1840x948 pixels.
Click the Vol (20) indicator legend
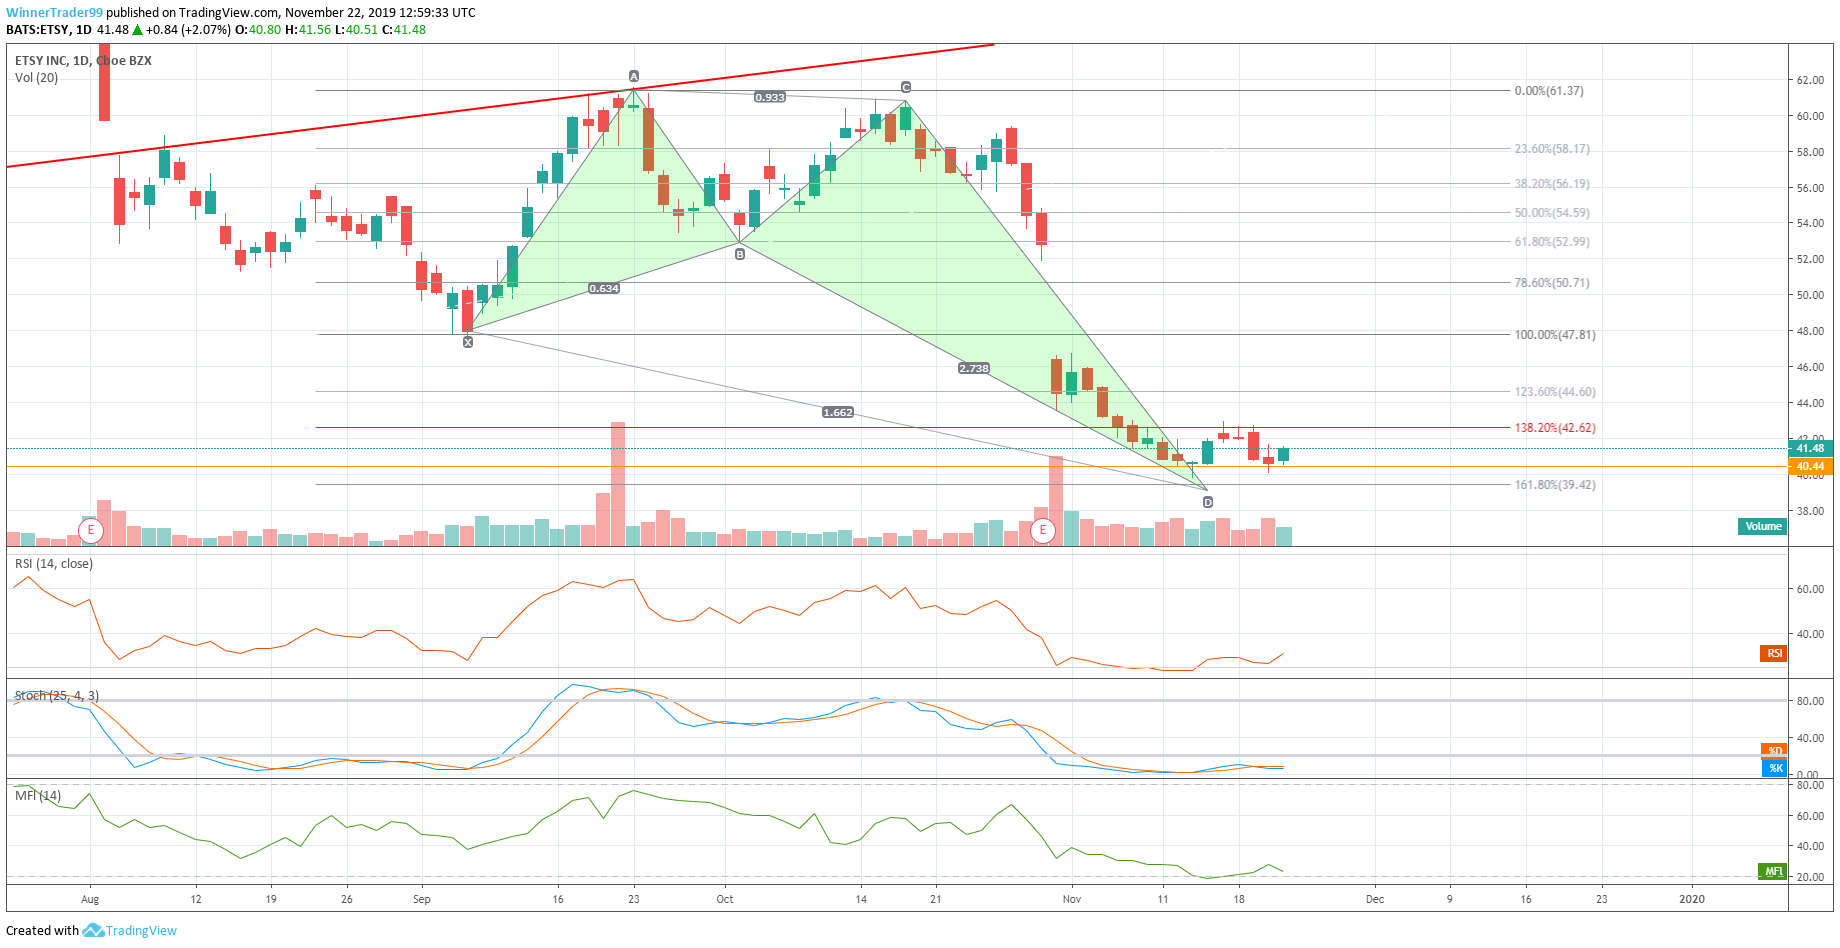coord(36,78)
